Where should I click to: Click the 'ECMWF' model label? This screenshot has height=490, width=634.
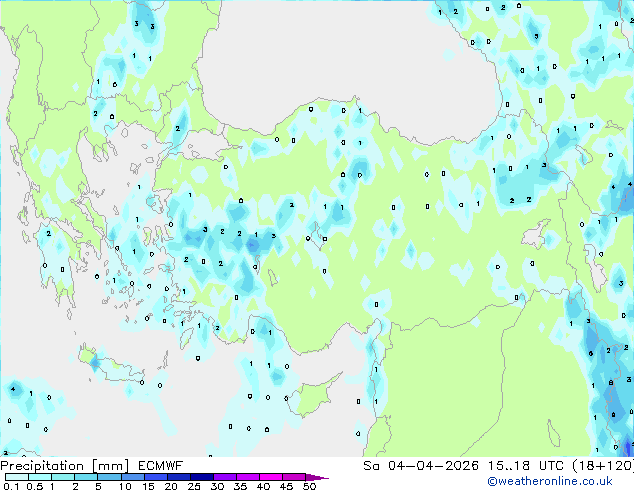[x=160, y=466]
